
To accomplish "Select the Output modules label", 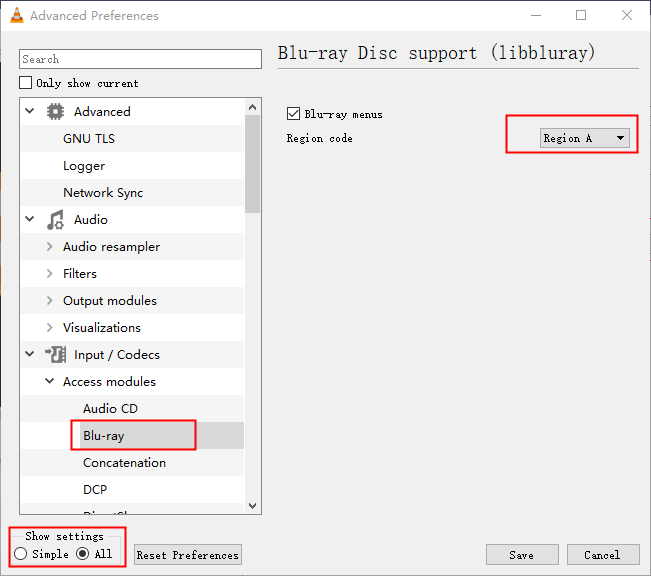I will click(110, 301).
